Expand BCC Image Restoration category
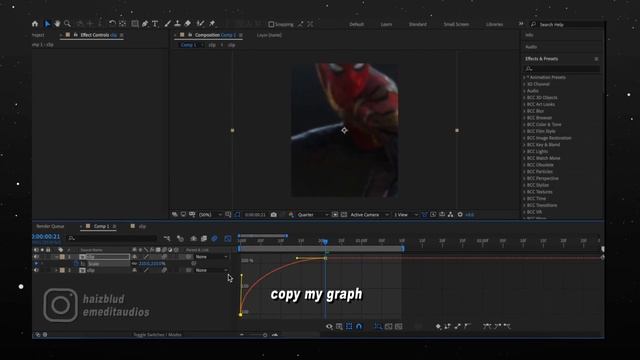The width and height of the screenshot is (640, 360). pyautogui.click(x=524, y=138)
